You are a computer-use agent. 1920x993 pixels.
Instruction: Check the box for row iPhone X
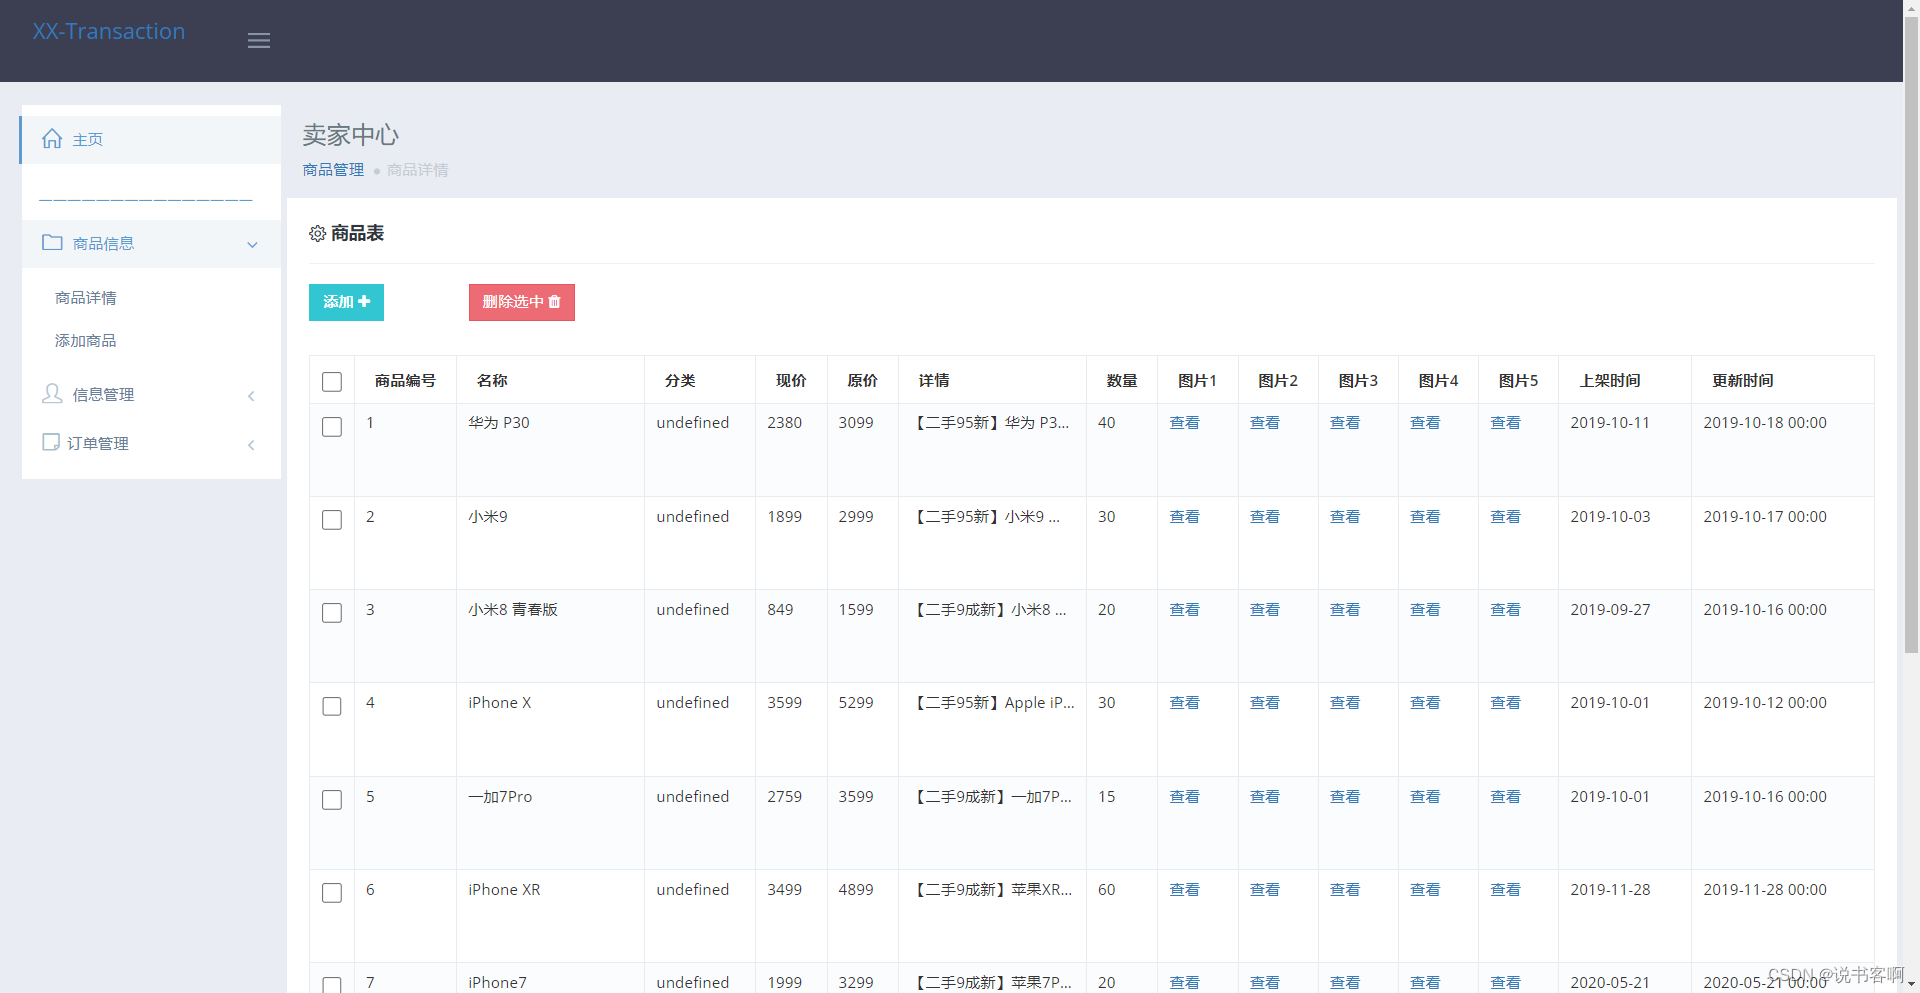332,706
